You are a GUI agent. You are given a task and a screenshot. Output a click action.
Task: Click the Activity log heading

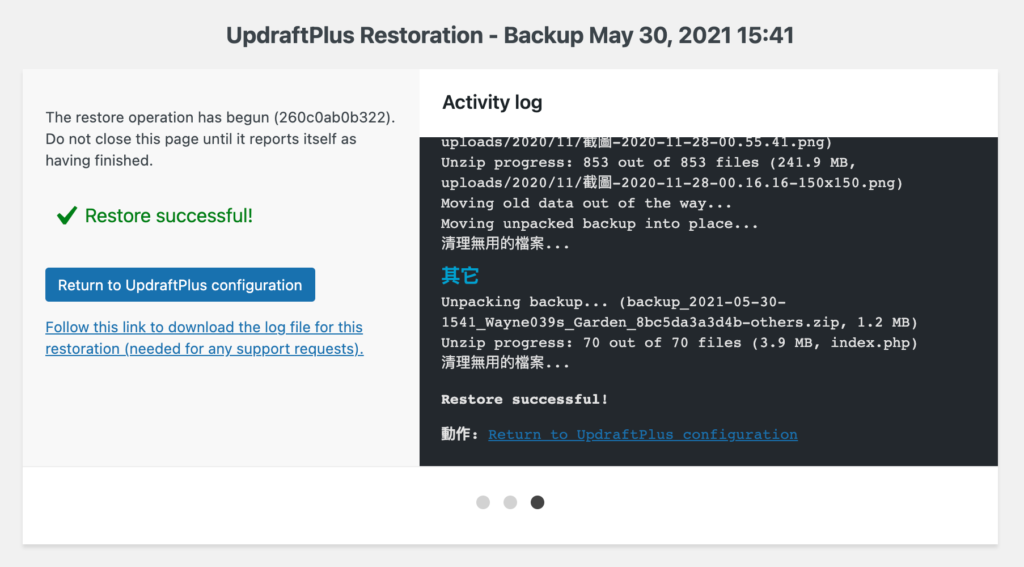(492, 103)
